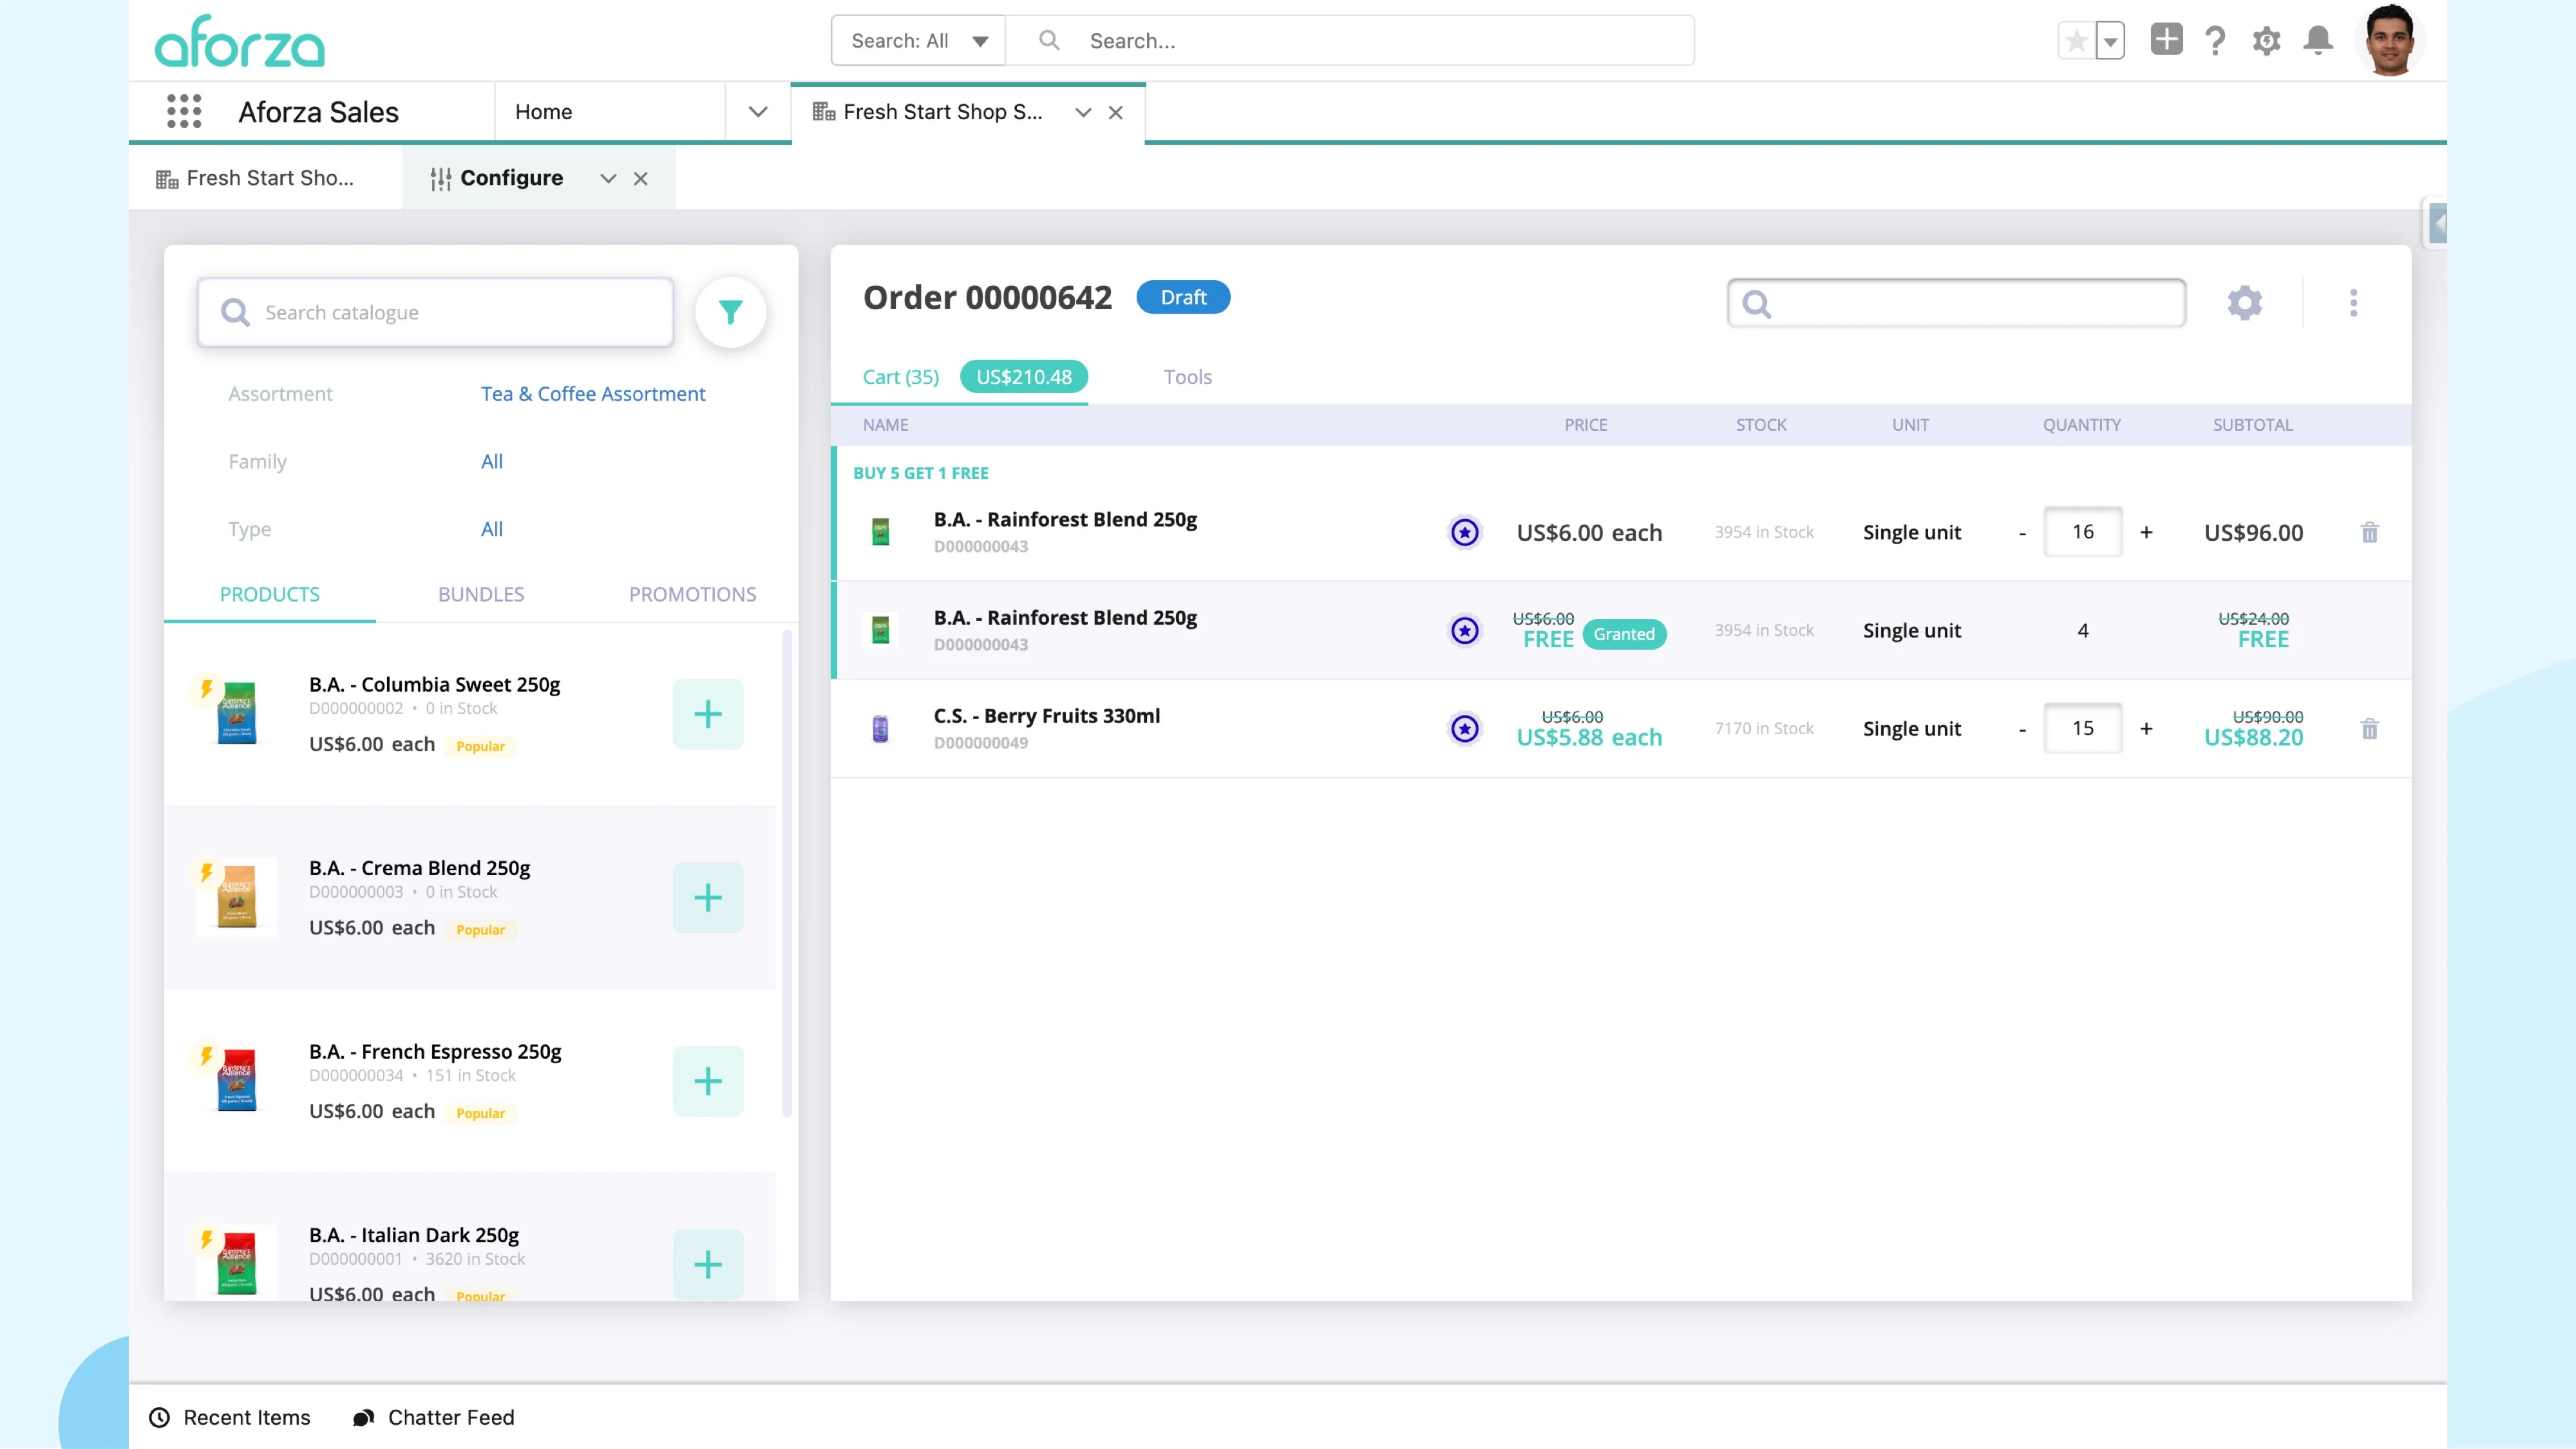Increase Berry Fruits quantity from 15
Viewport: 2576px width, 1449px height.
[2146, 728]
